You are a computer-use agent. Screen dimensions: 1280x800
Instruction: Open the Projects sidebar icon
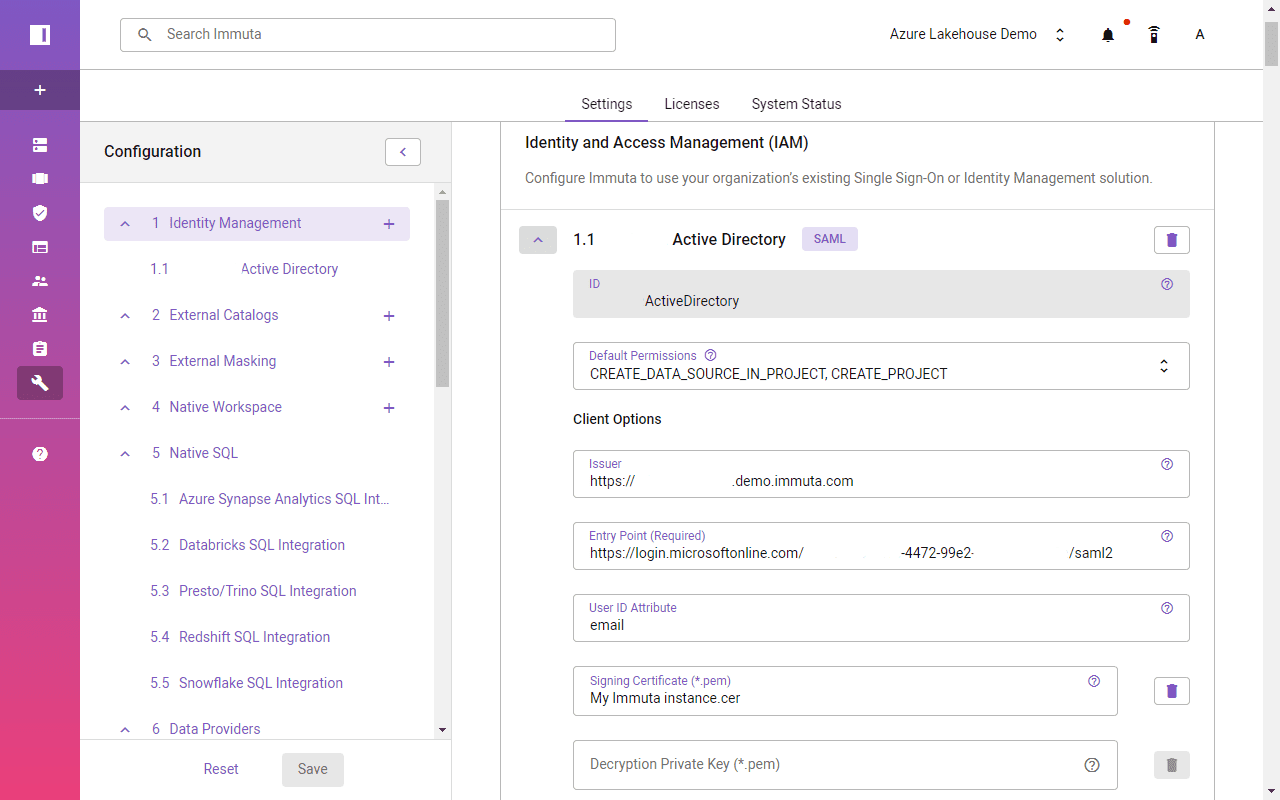pos(40,179)
